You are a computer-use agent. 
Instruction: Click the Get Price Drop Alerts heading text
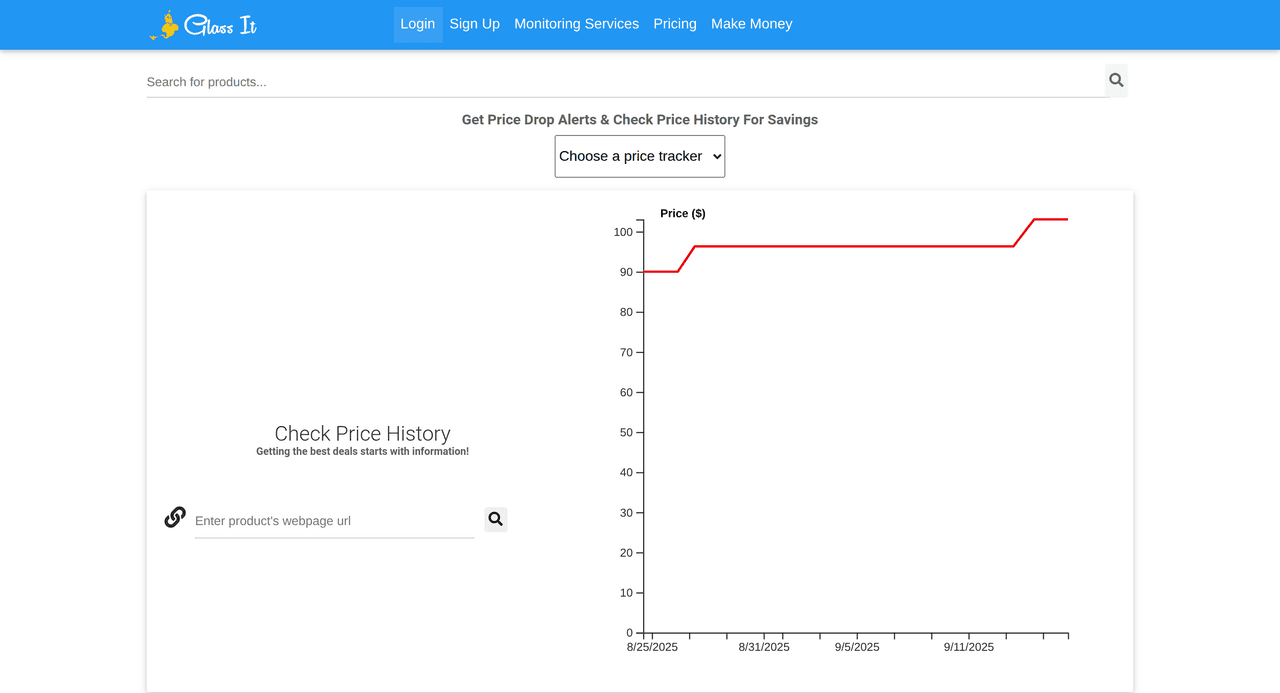(x=640, y=120)
